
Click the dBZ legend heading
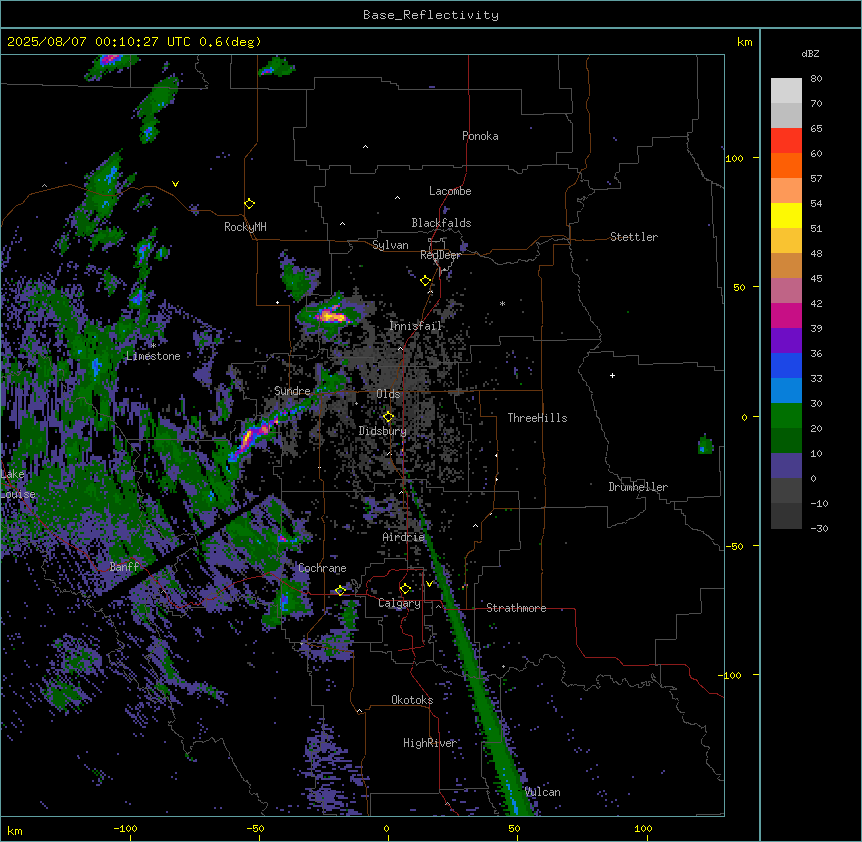click(810, 54)
